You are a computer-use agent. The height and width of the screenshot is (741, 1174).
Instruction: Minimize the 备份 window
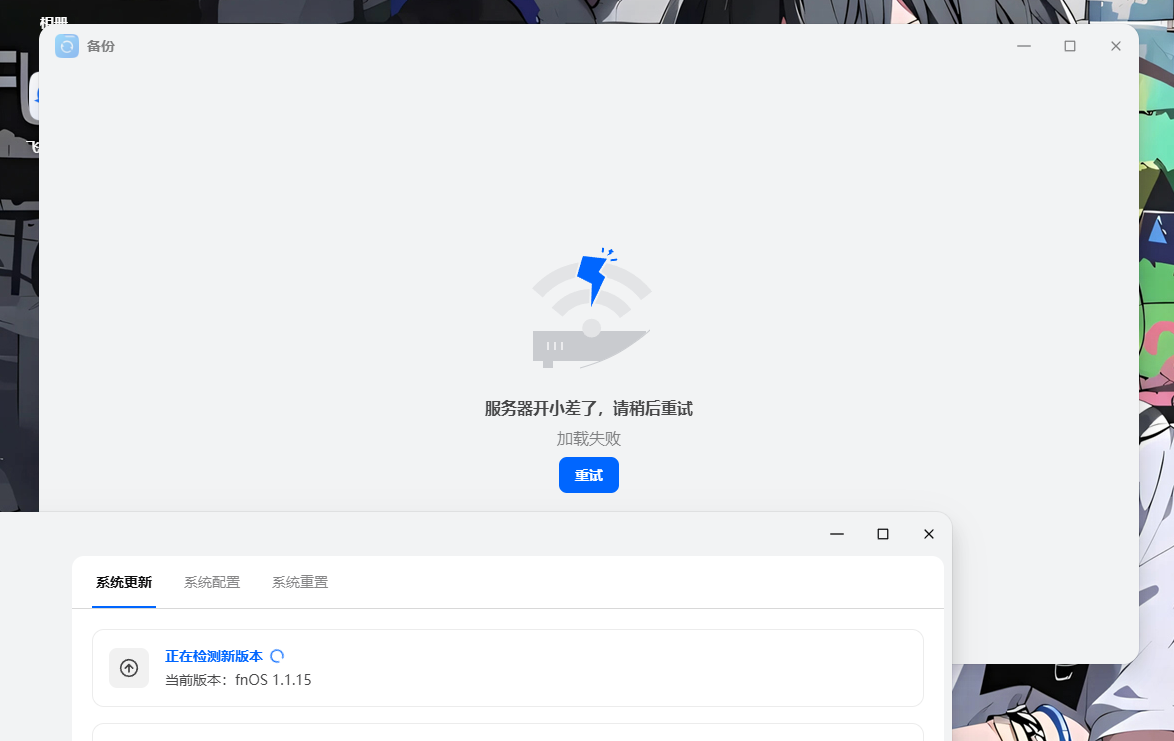tap(1023, 45)
